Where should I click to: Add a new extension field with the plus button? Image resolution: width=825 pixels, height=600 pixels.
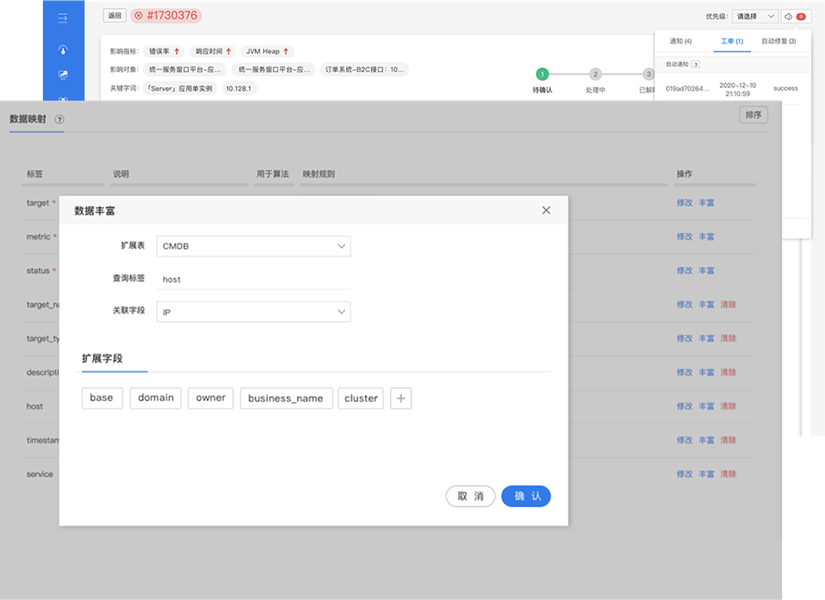[x=401, y=398]
